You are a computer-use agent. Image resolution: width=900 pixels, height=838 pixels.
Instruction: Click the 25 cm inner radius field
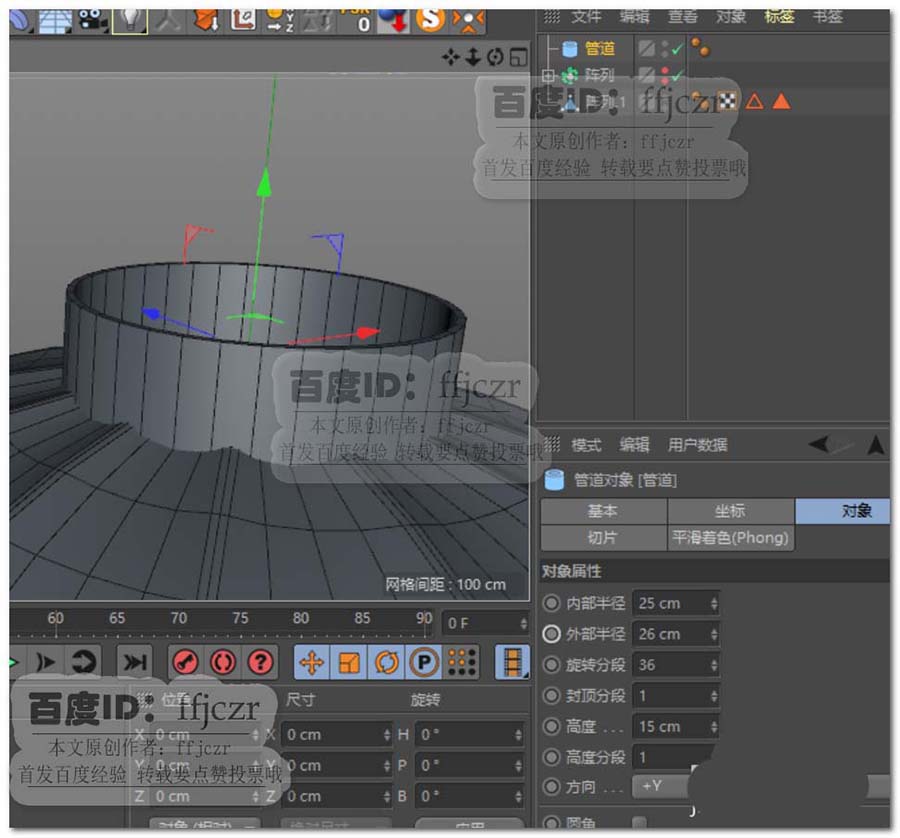675,603
